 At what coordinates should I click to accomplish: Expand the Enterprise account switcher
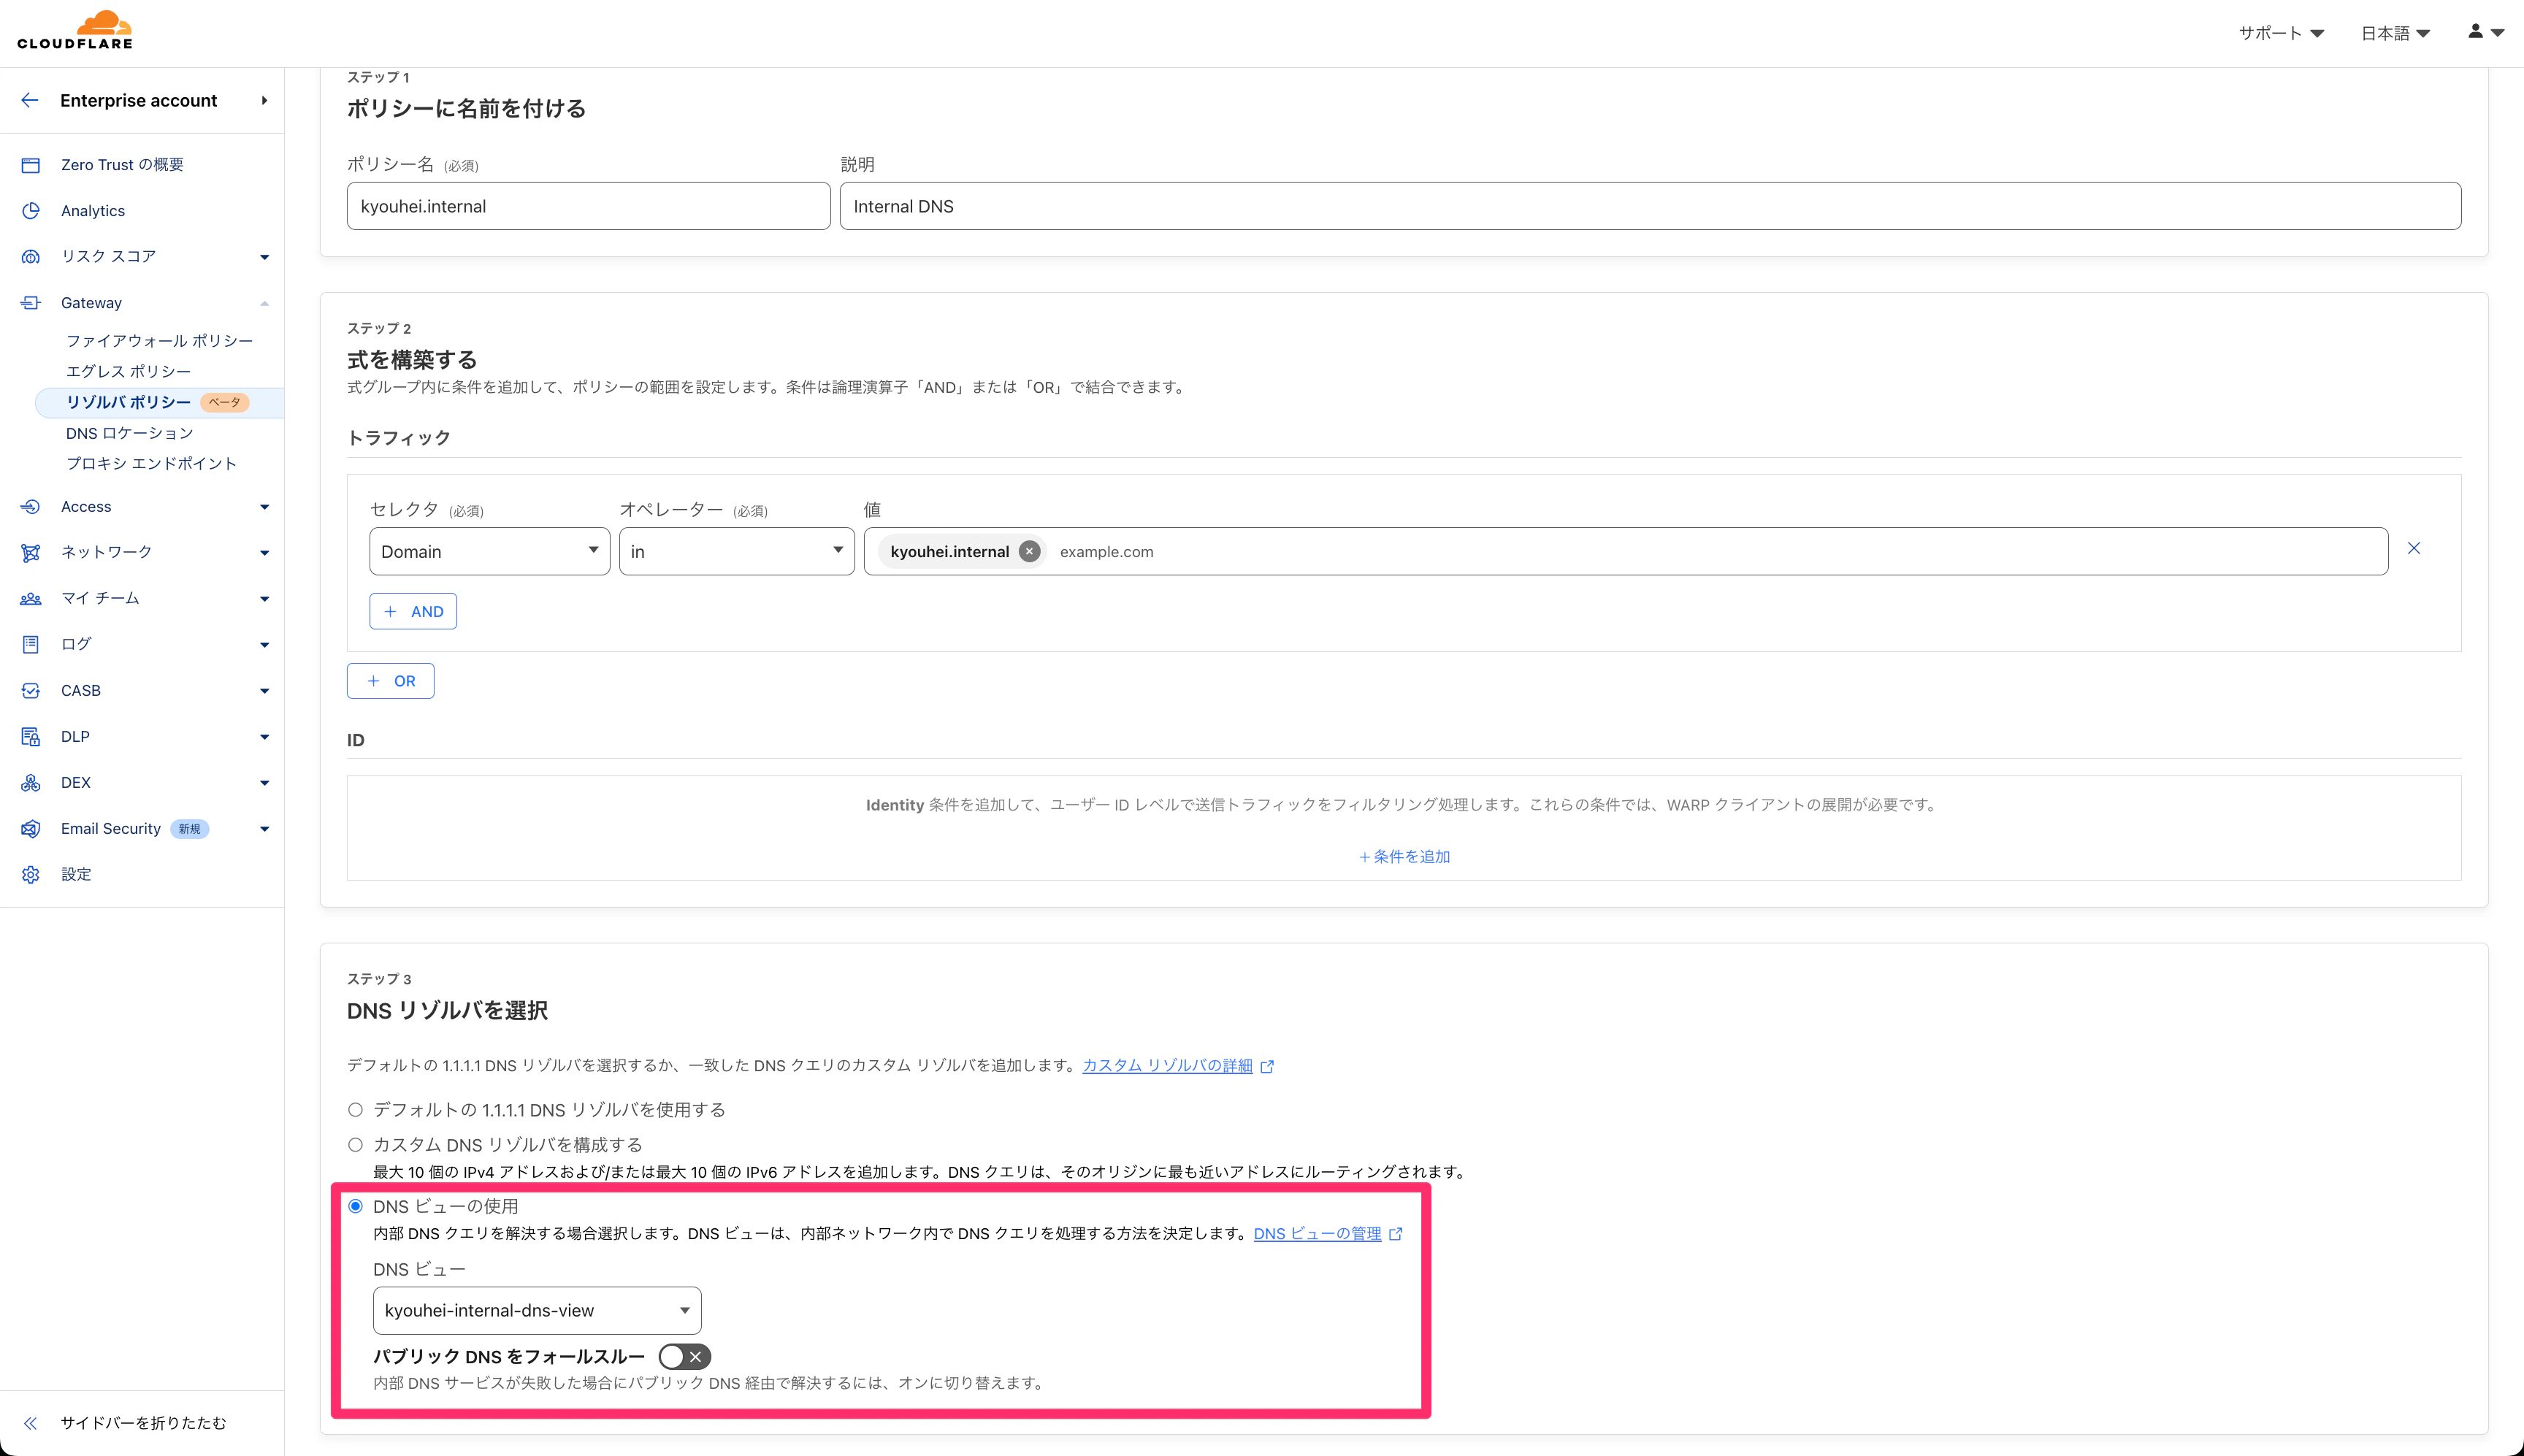coord(264,100)
